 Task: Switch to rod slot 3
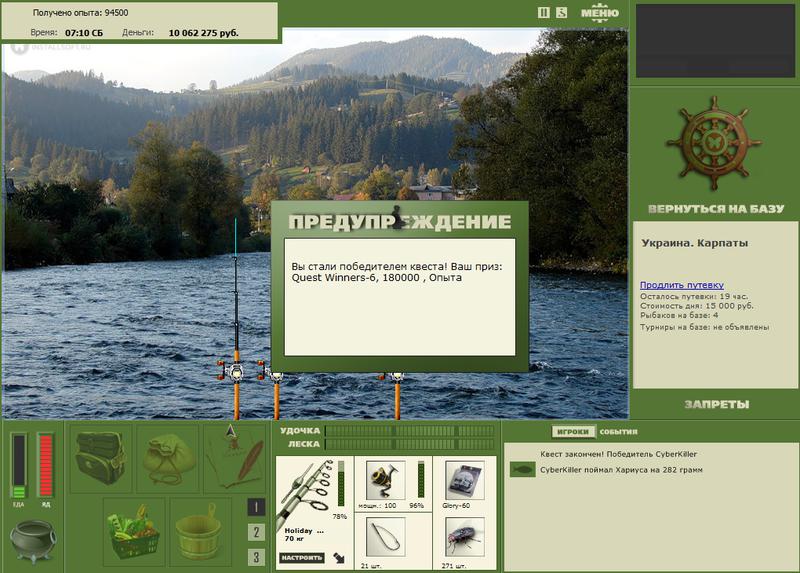256,557
